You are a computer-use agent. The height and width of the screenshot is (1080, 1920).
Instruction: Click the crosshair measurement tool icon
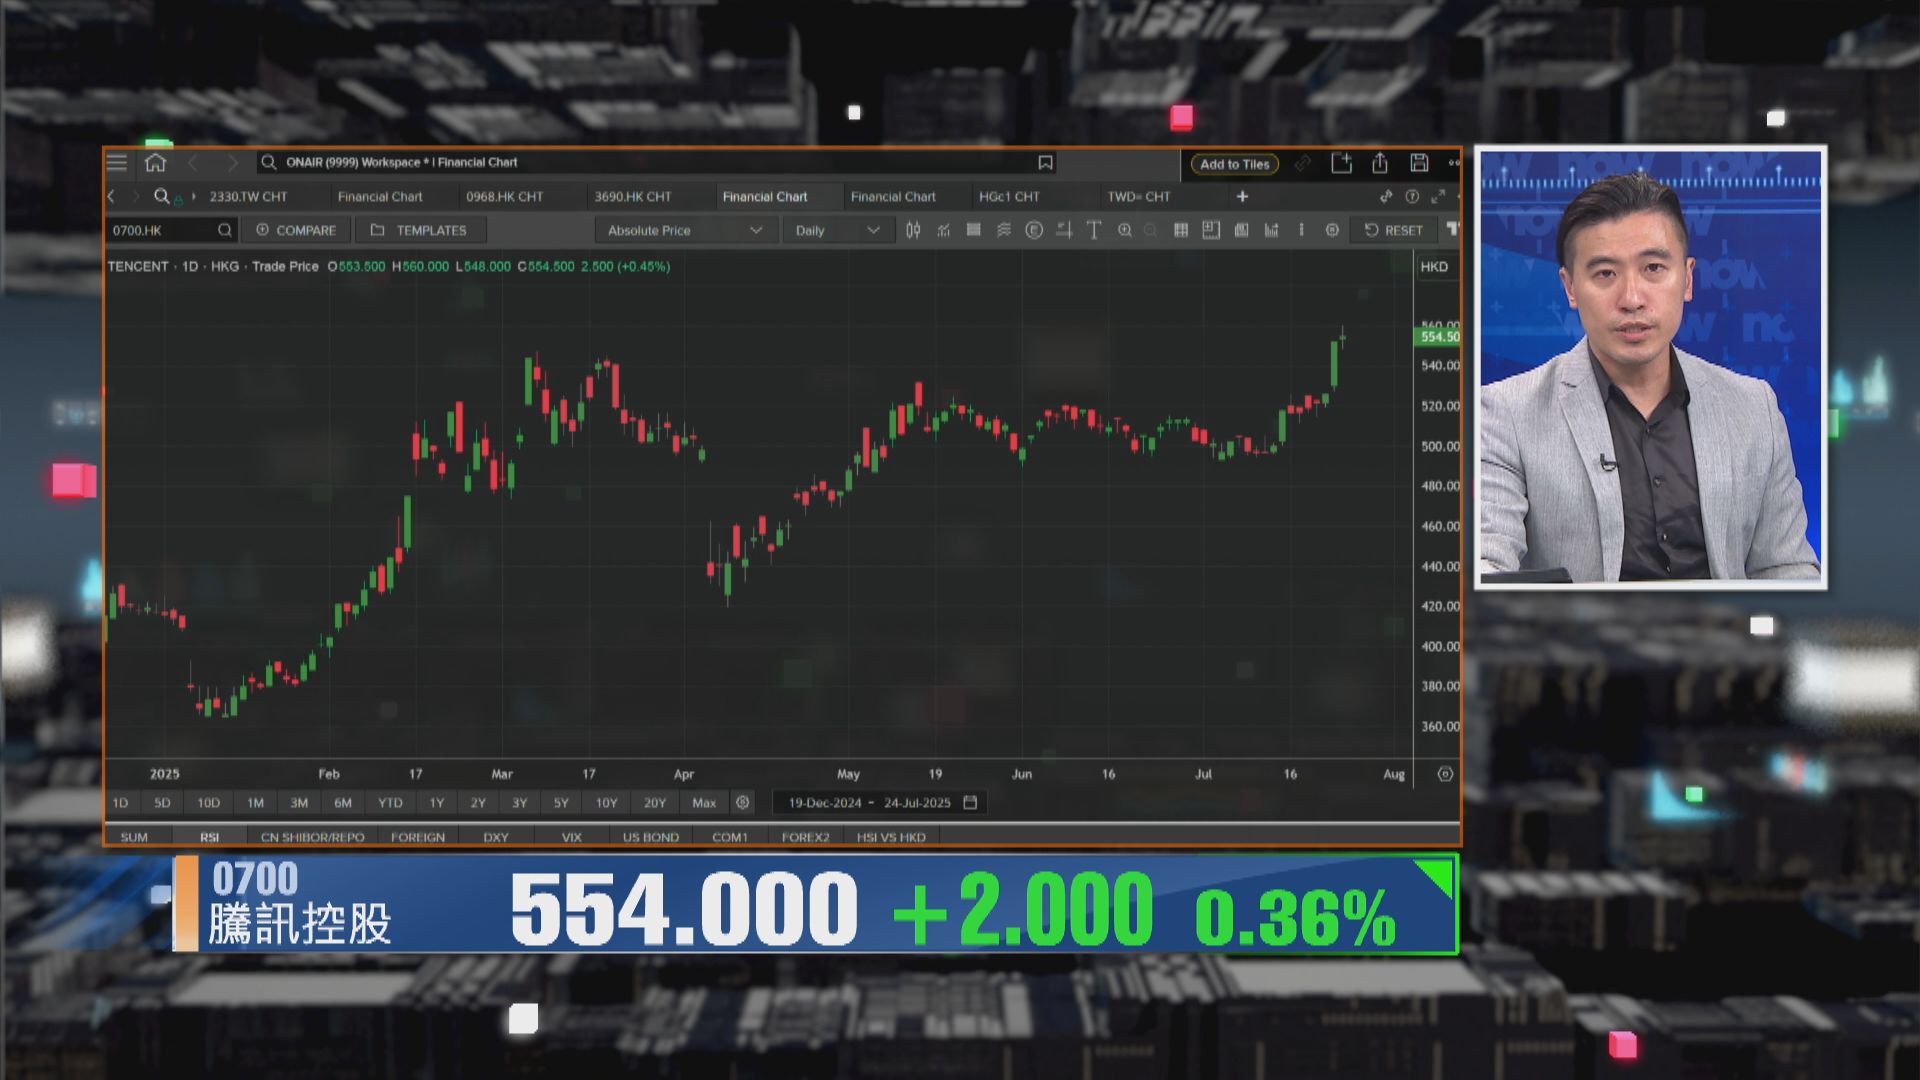1064,230
